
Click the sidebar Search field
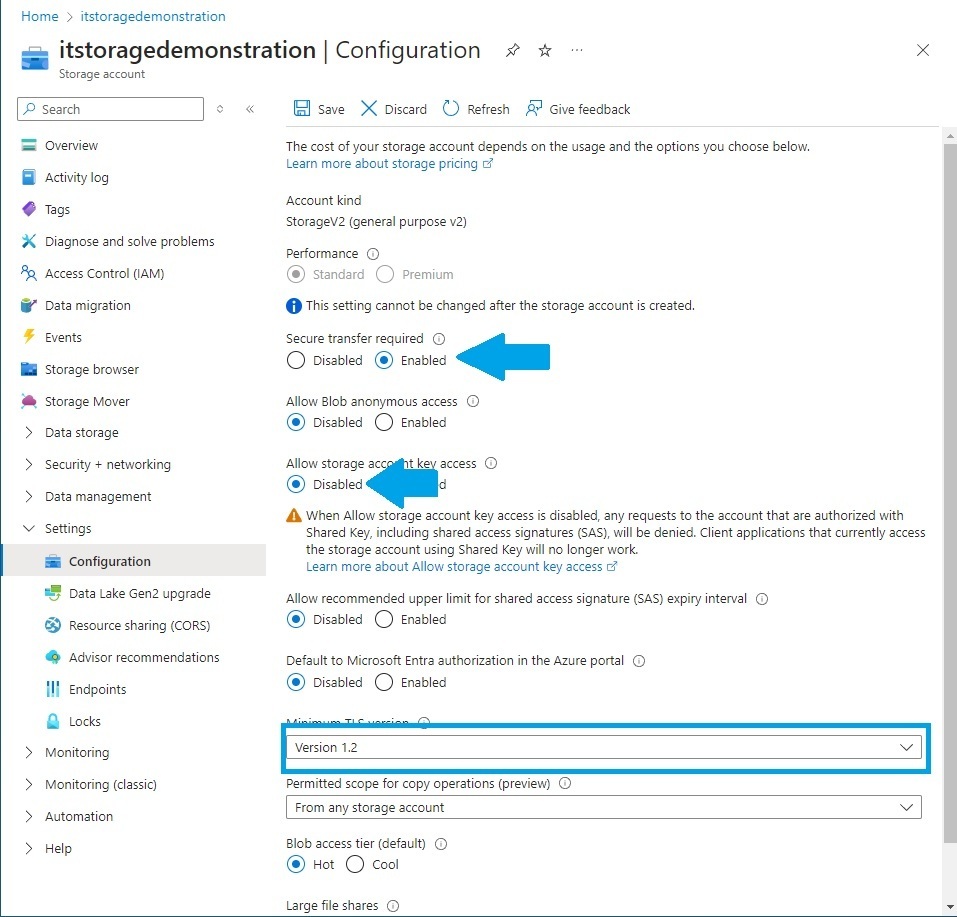click(x=110, y=109)
